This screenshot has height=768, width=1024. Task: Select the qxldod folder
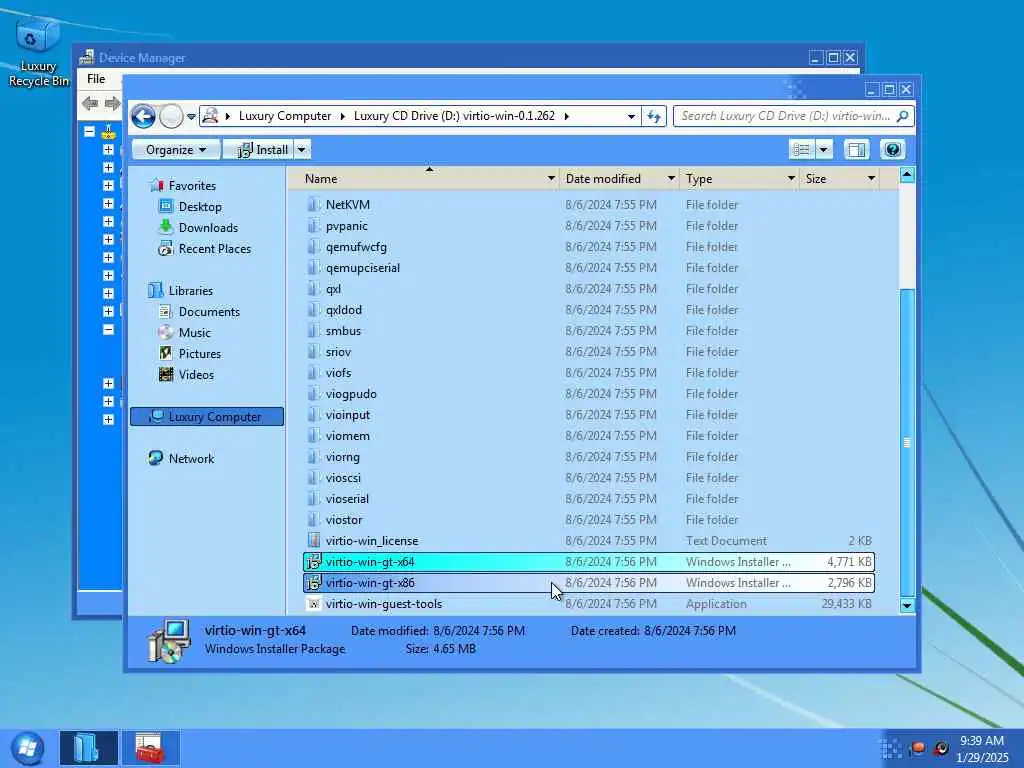344,310
